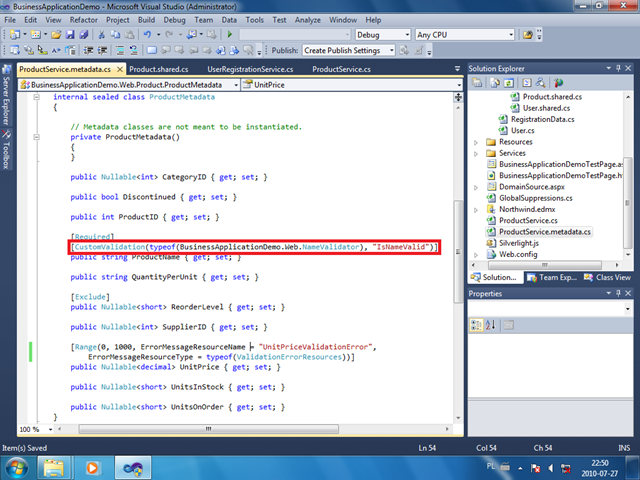
Task: Click the code editor vertical scrollbar thumb
Action: (458, 251)
